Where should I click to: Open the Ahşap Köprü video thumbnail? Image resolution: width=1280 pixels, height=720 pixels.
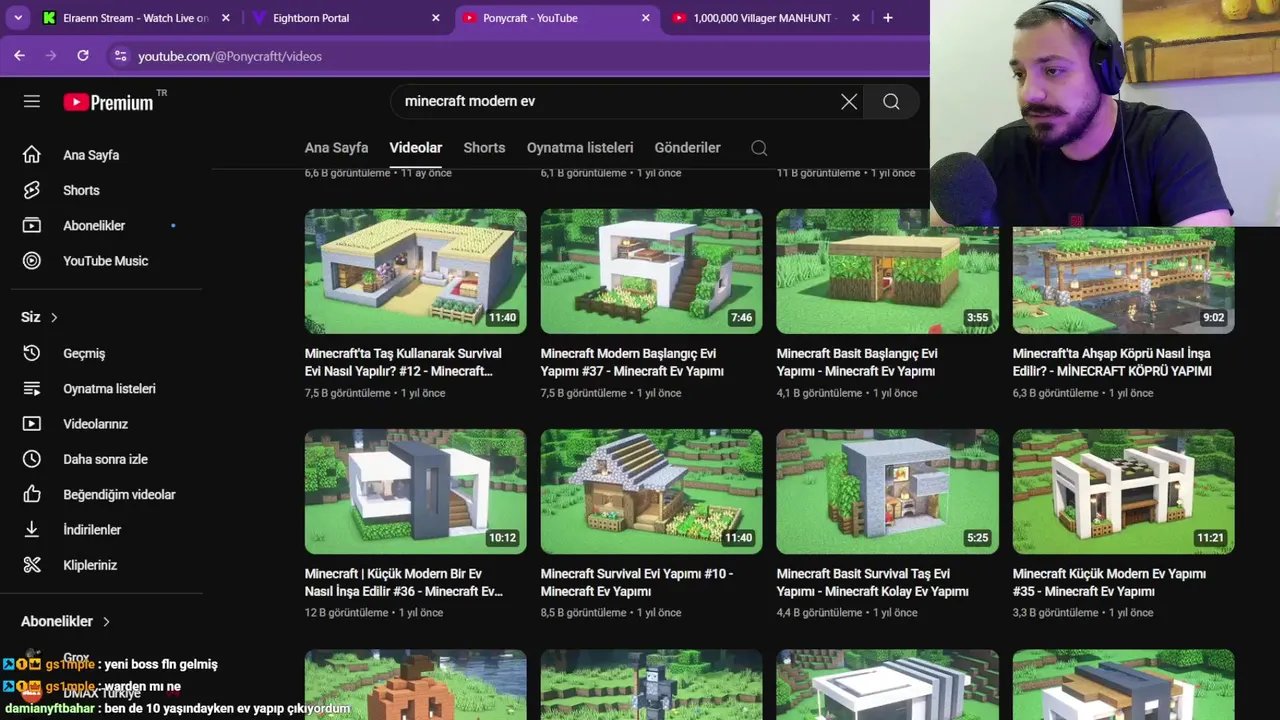tap(1124, 280)
